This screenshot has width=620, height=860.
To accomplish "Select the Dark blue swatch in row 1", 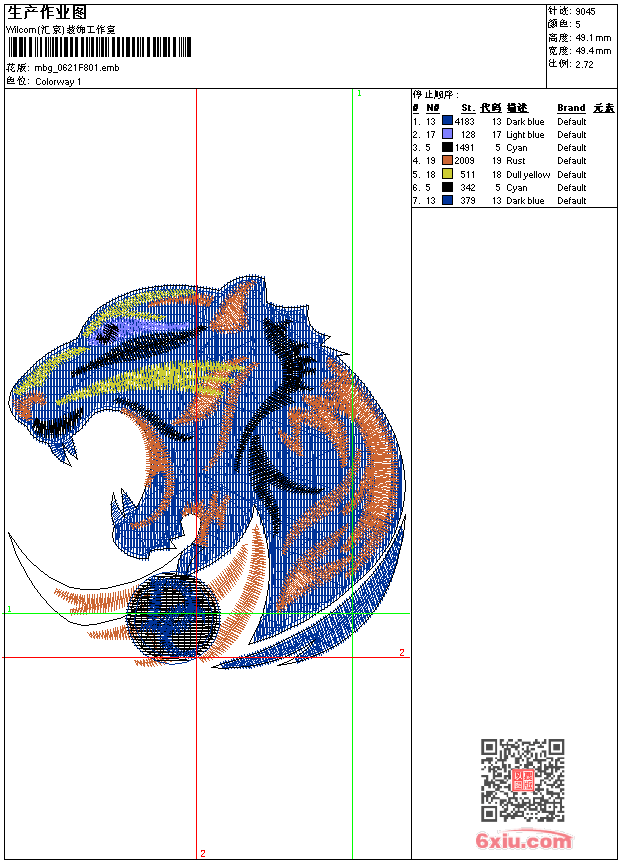I will 447,121.
